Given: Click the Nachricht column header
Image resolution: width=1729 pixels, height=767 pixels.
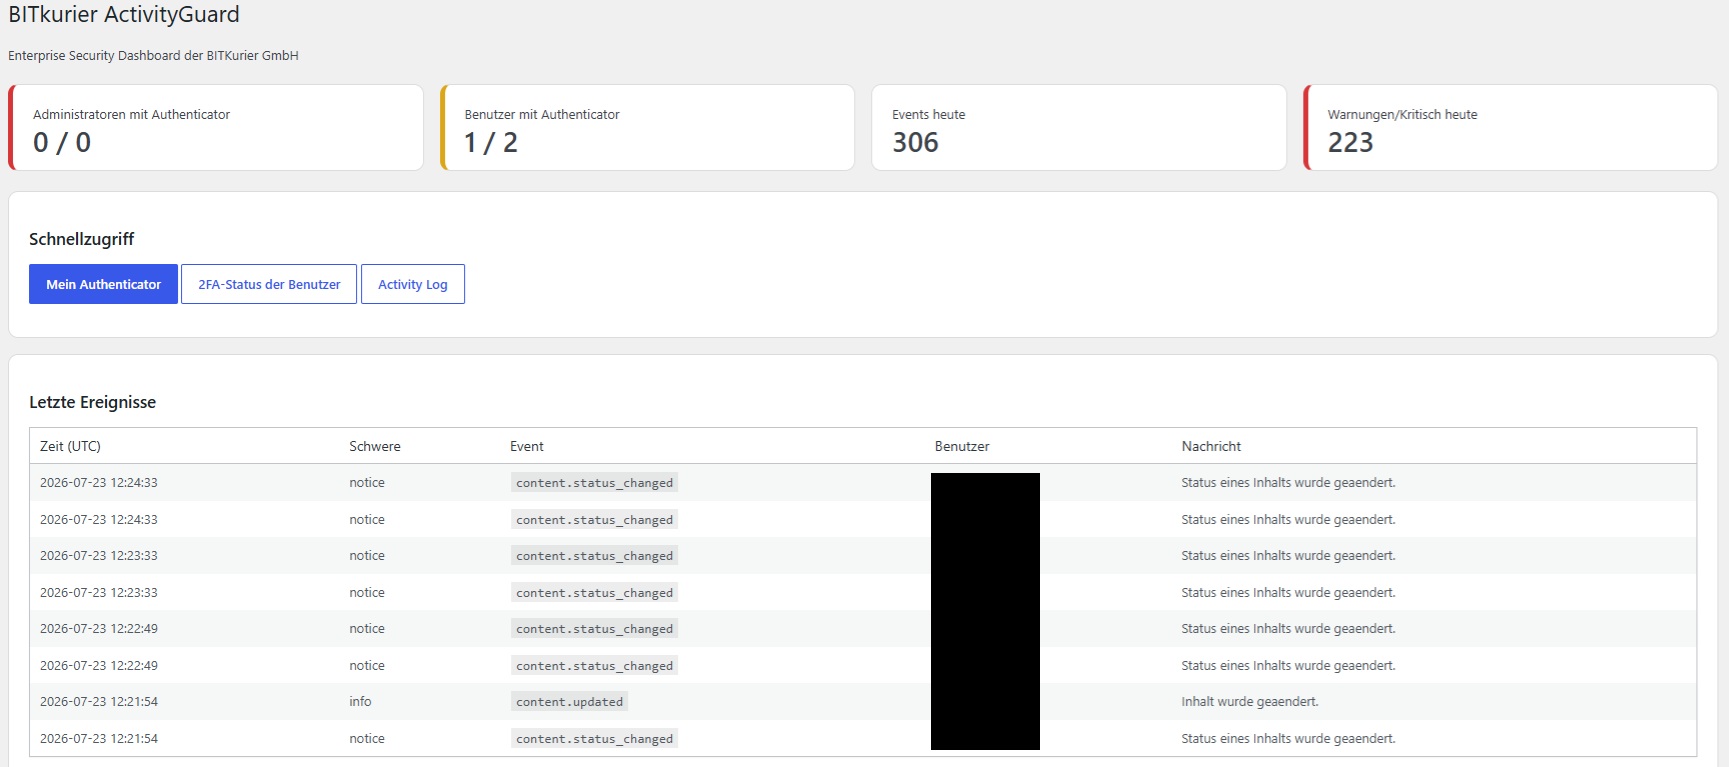Looking at the screenshot, I should coord(1211,446).
